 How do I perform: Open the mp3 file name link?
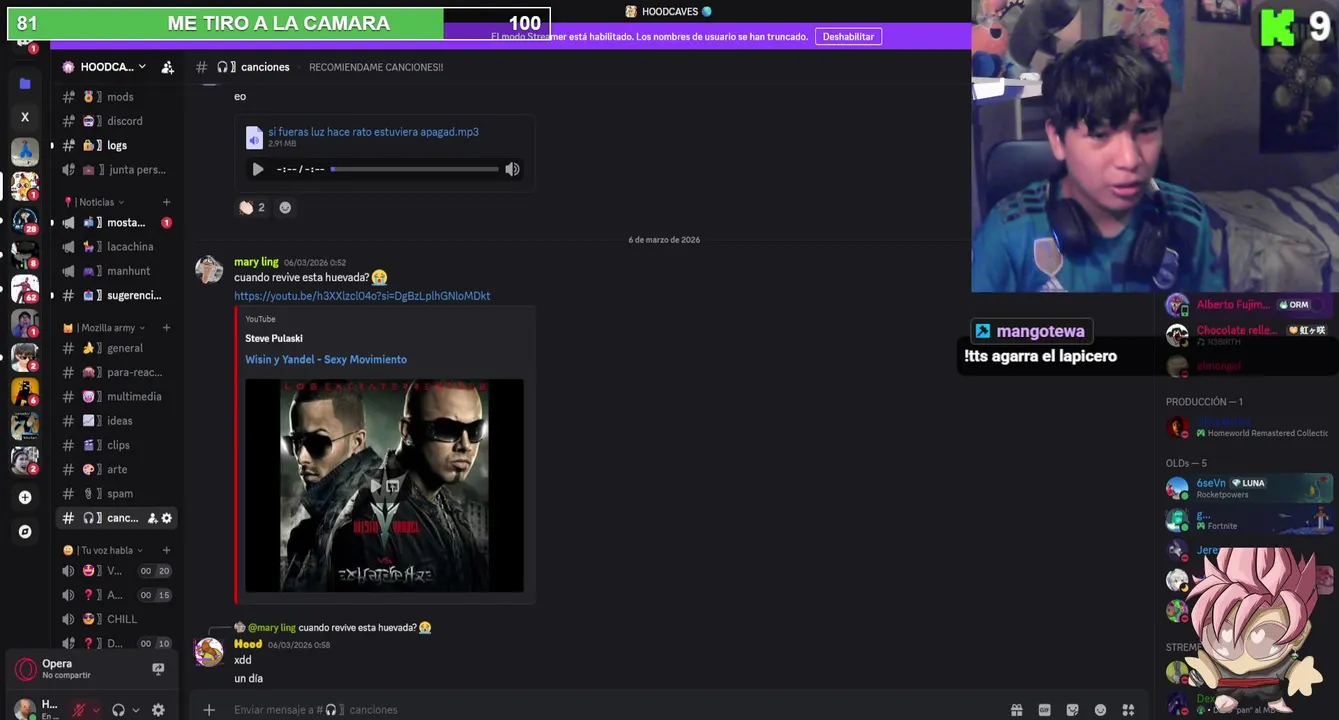coord(373,132)
